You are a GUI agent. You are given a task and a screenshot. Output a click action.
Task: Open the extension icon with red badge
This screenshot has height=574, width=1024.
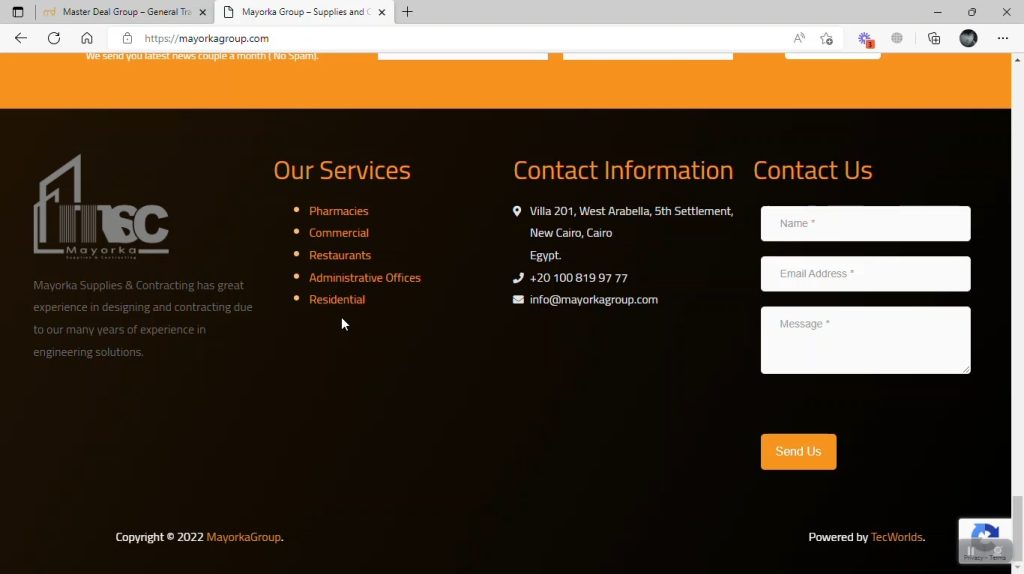click(x=865, y=39)
